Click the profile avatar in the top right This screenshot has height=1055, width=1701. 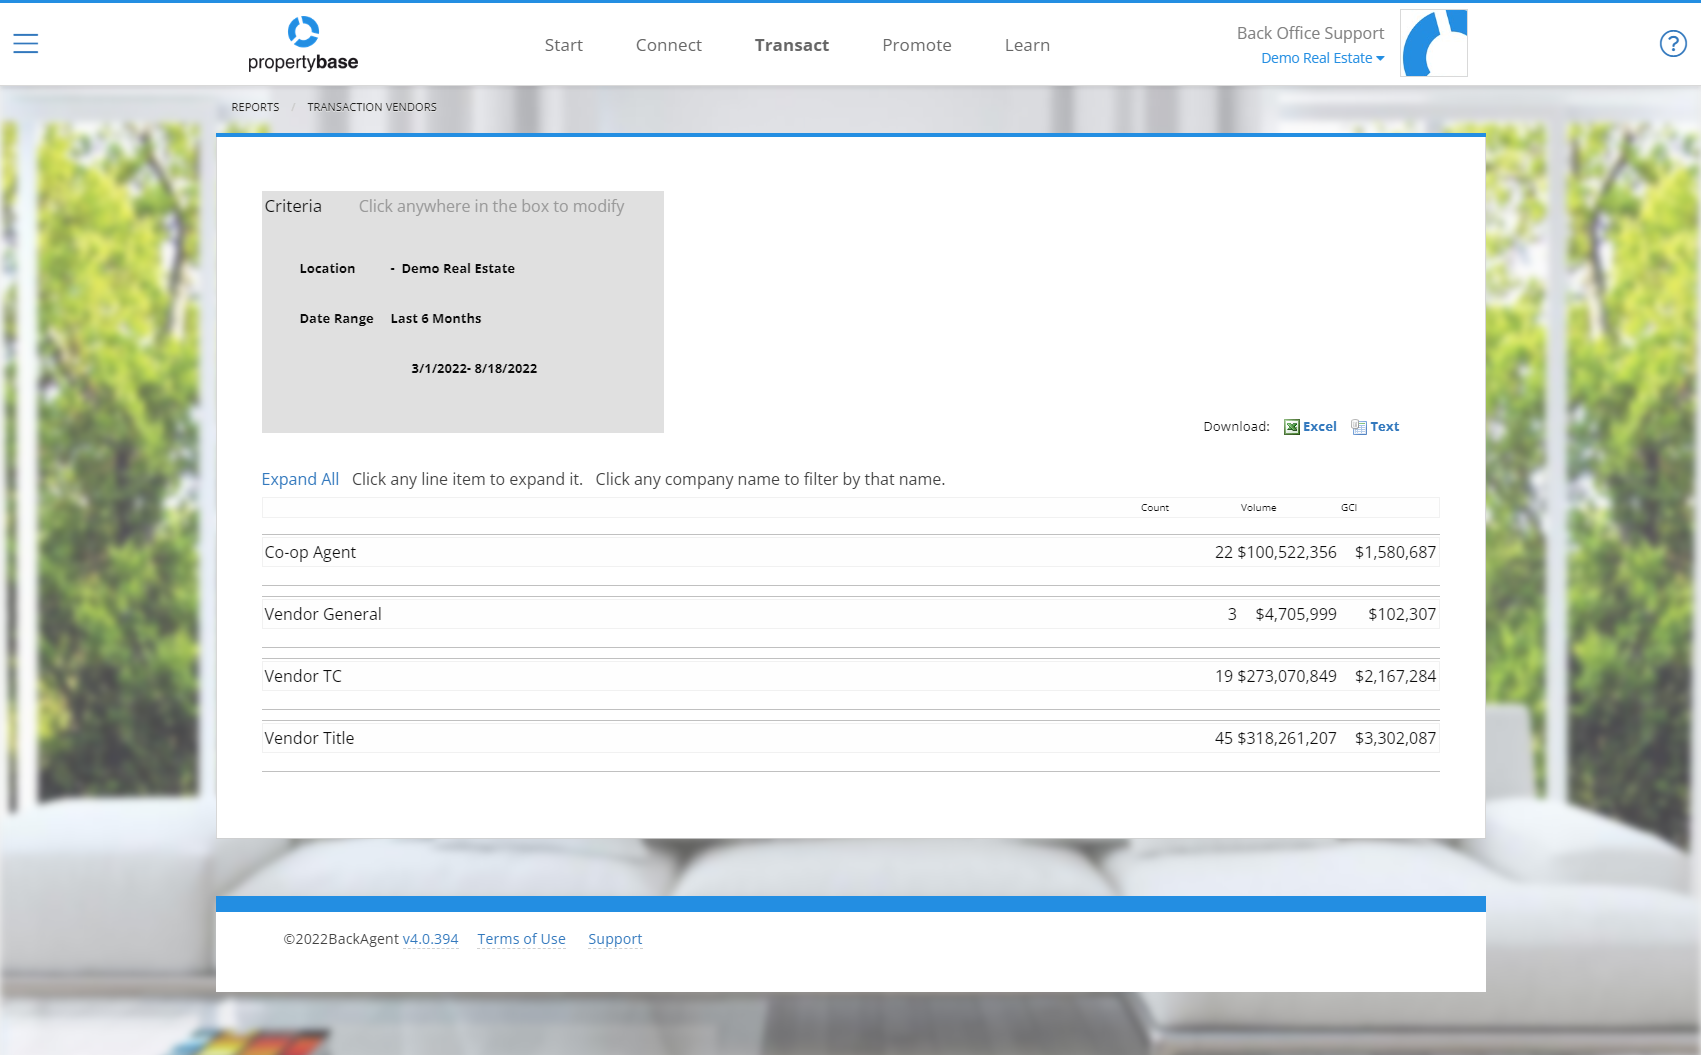point(1433,42)
